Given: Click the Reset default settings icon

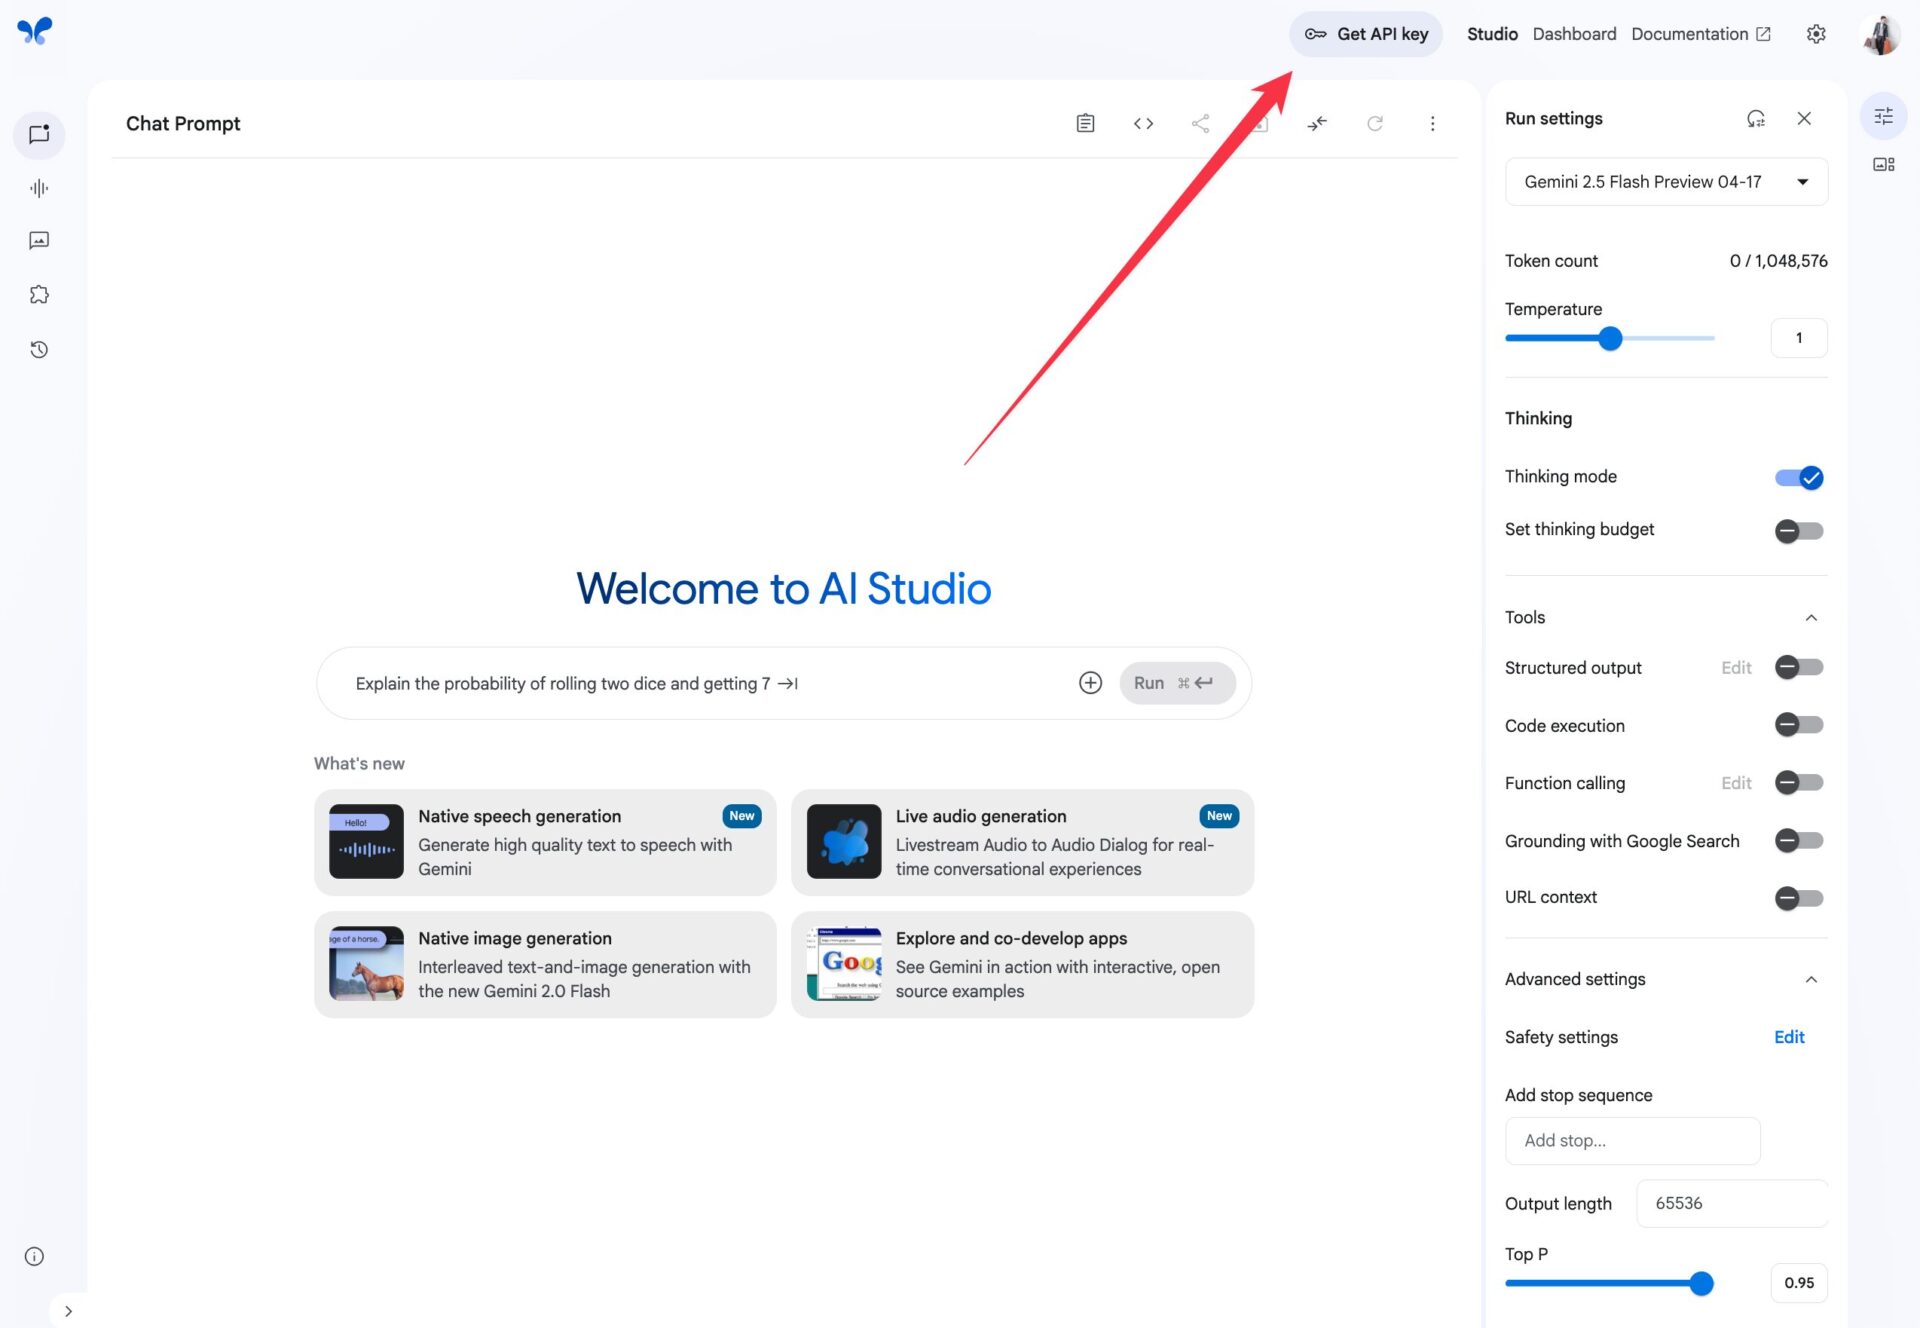Looking at the screenshot, I should [1755, 118].
